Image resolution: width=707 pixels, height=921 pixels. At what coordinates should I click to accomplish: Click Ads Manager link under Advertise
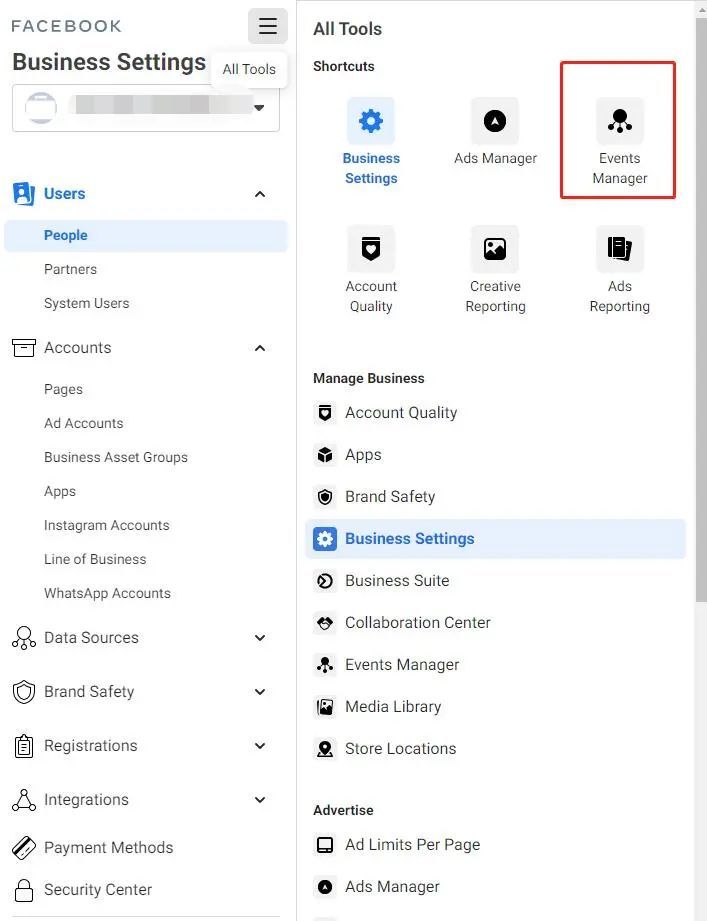[x=392, y=886]
